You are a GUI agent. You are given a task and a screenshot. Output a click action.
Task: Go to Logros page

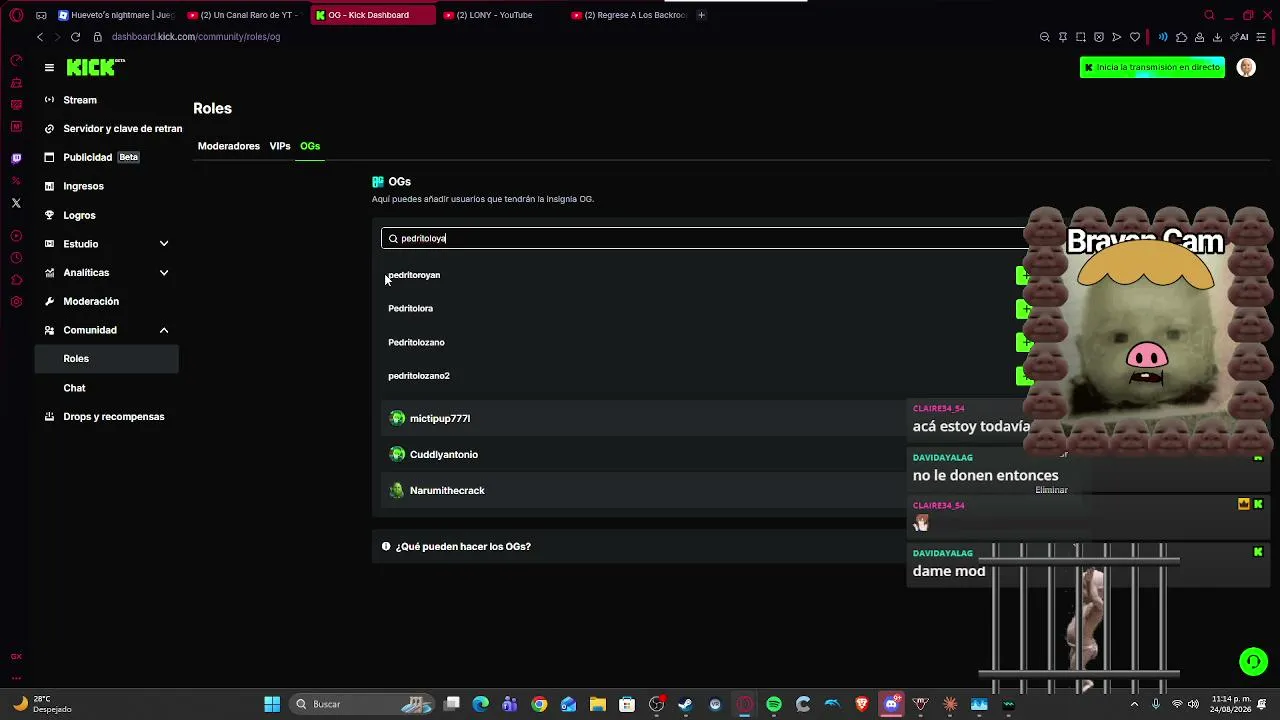click(x=106, y=215)
